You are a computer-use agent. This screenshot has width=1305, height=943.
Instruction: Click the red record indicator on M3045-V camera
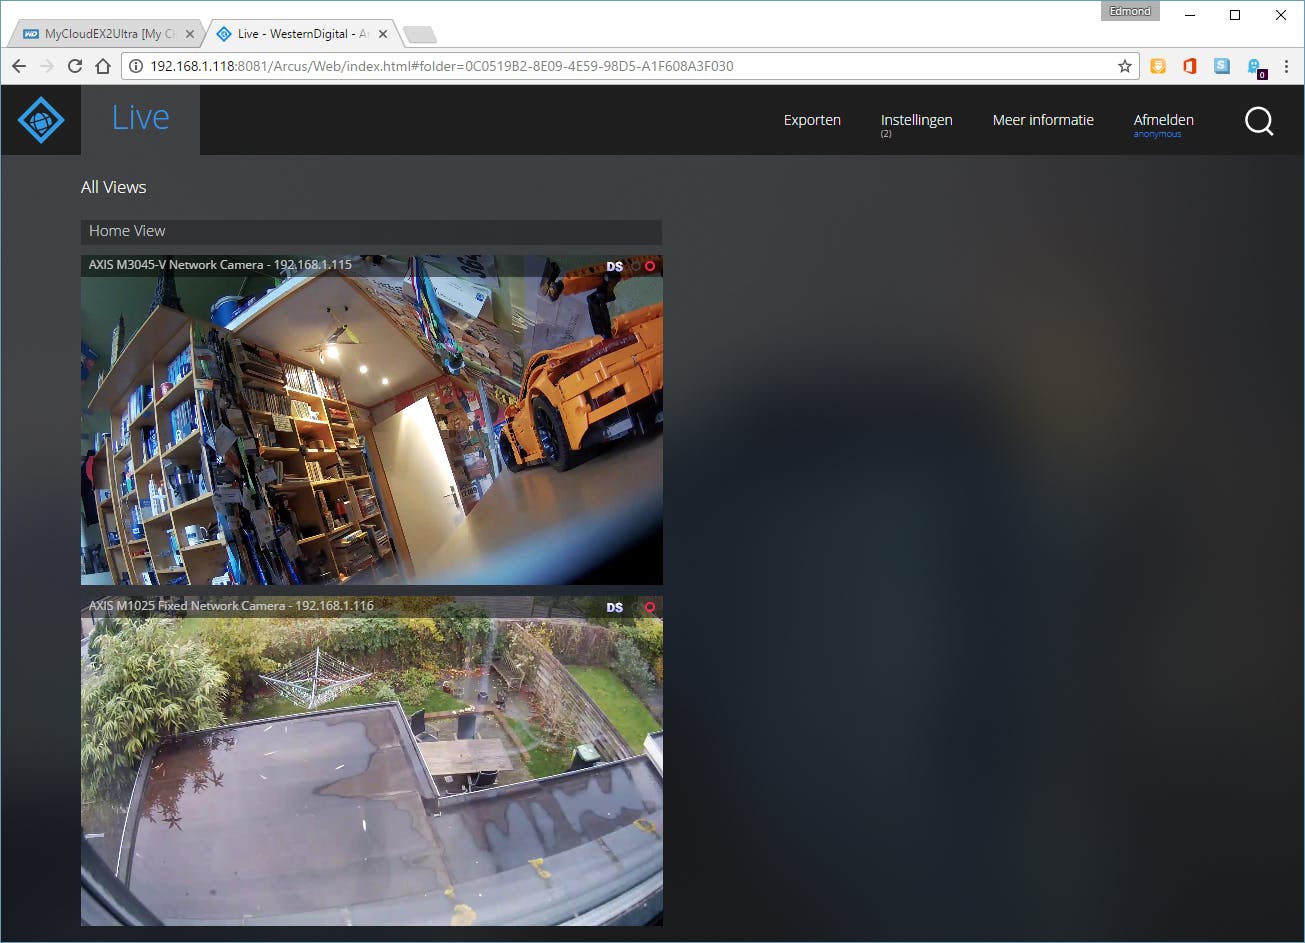[x=650, y=266]
